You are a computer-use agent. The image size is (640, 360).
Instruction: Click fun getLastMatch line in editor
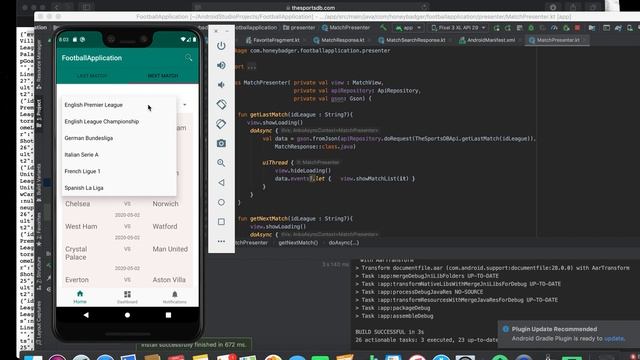coord(295,115)
